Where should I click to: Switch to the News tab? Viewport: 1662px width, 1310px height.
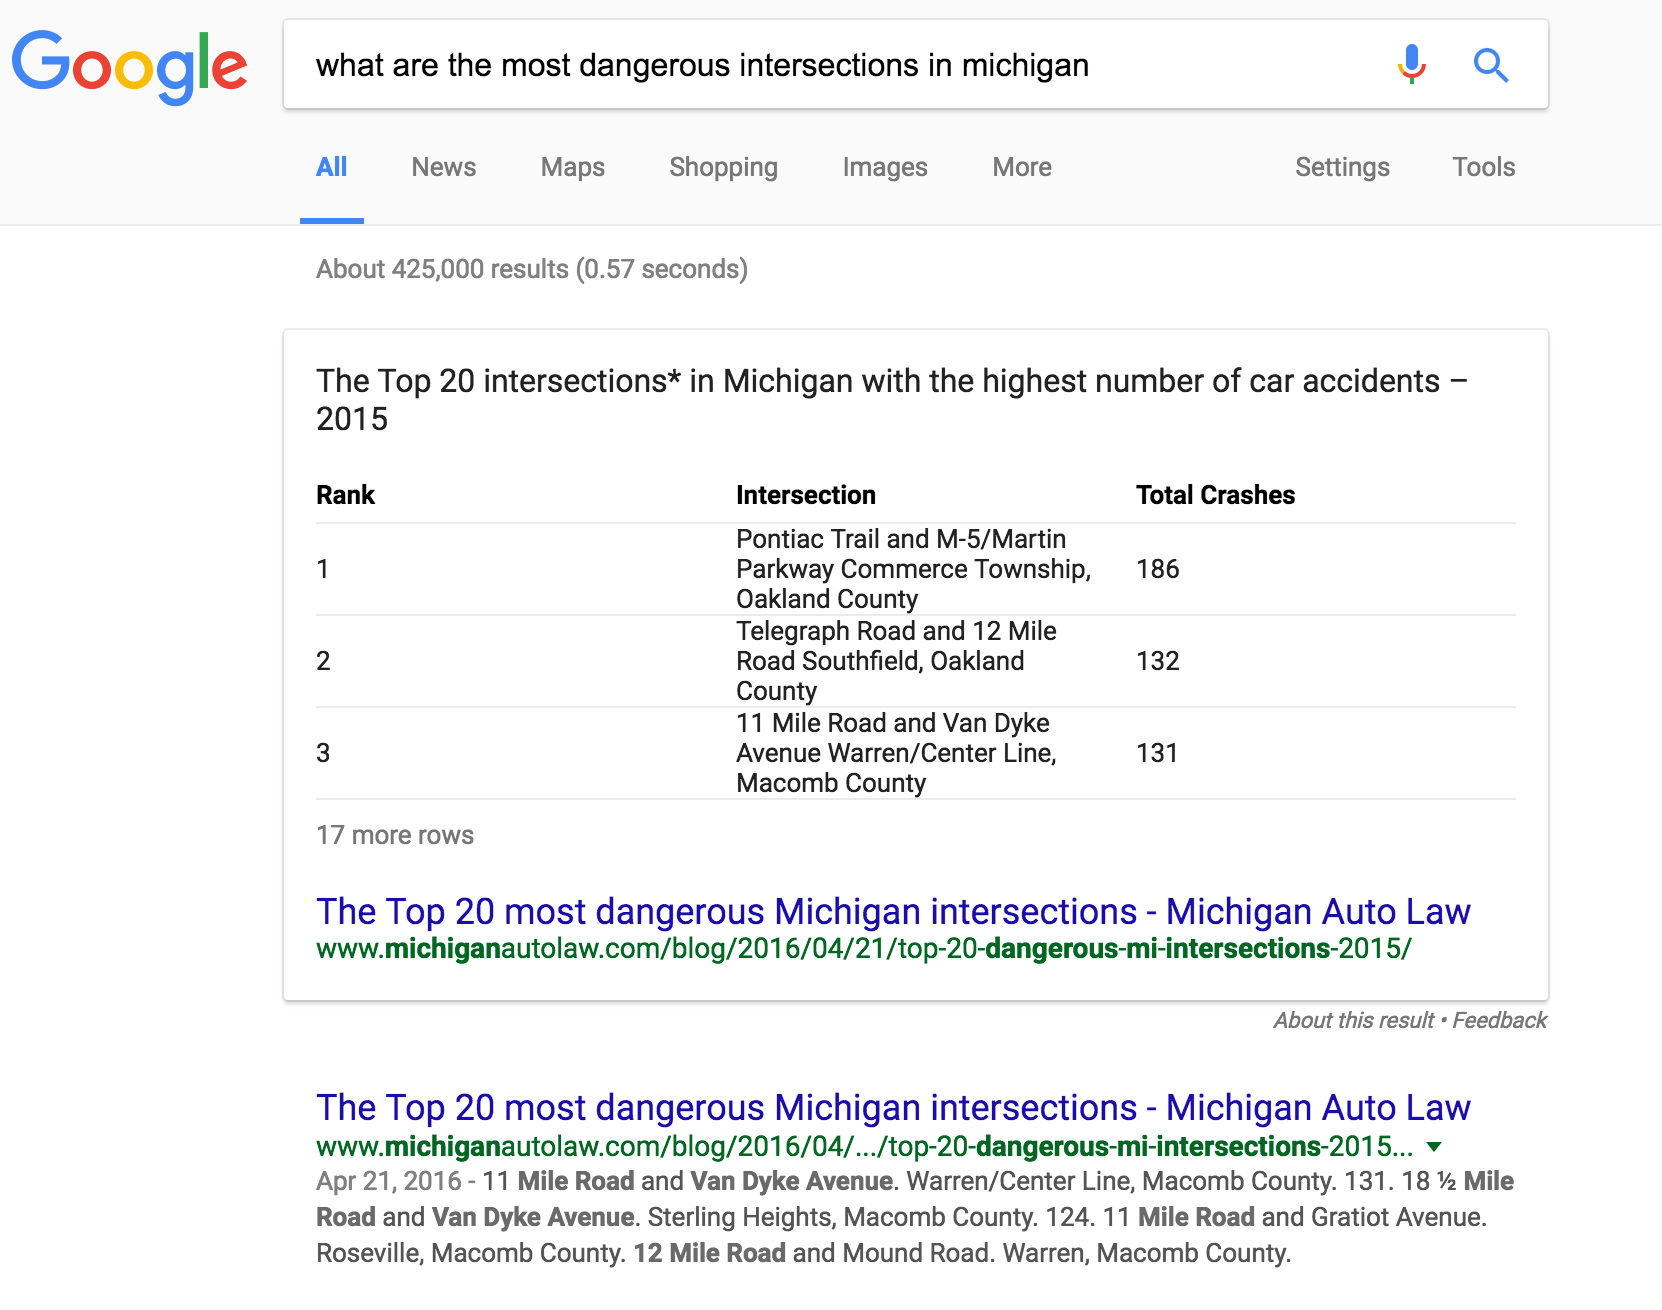[444, 167]
